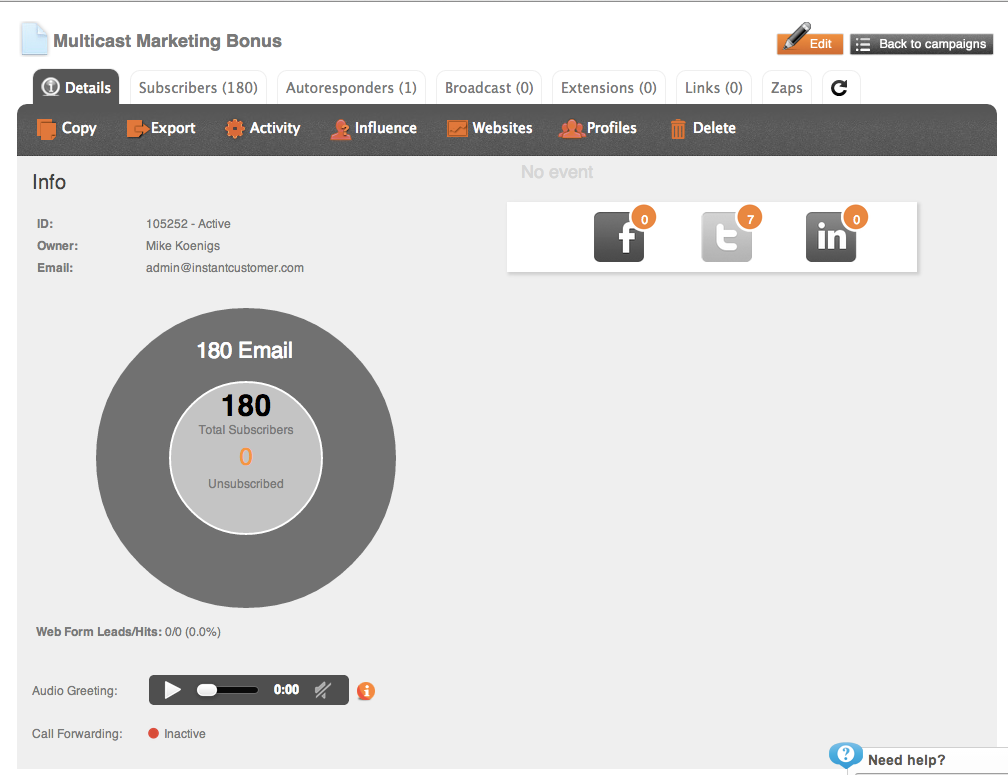Mute the audio greeting player
Viewport: 1008px width, 775px height.
[323, 690]
